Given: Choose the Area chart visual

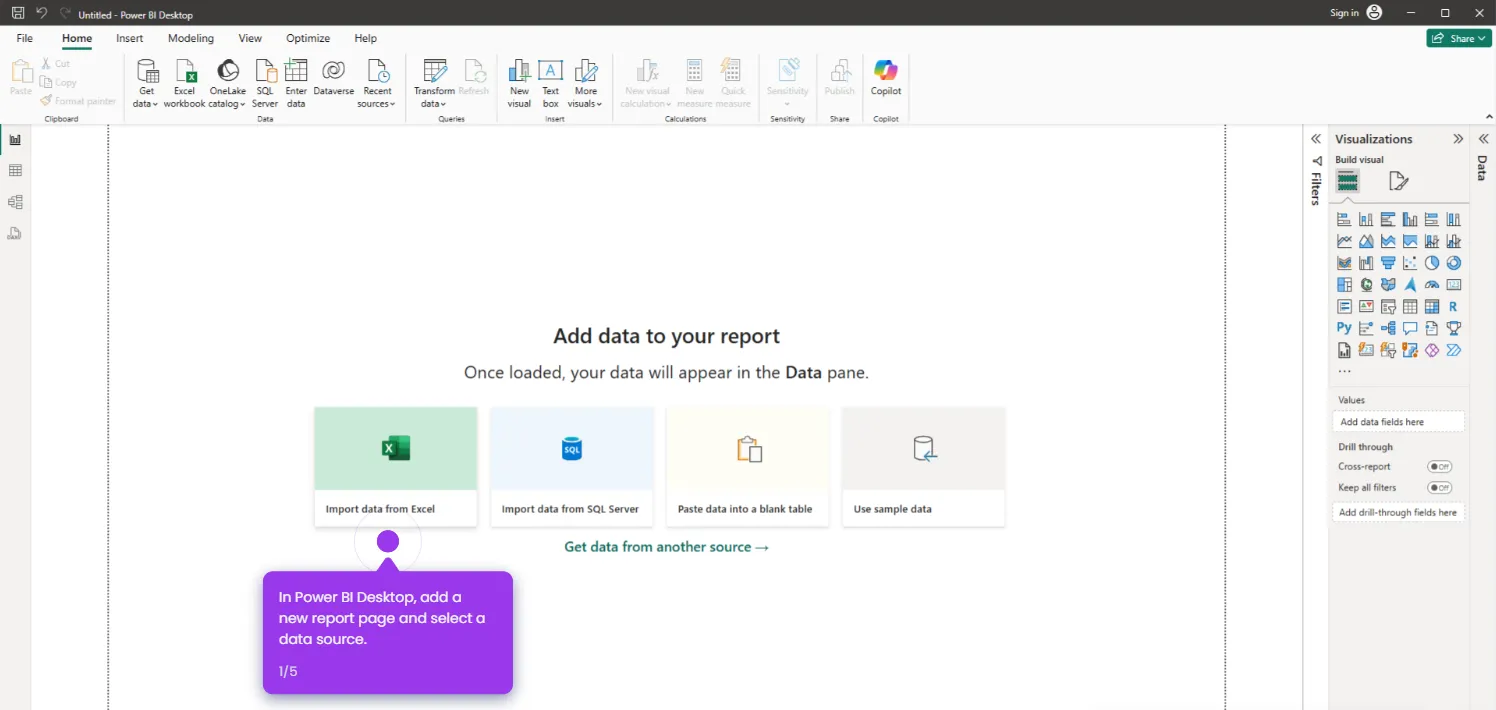Looking at the screenshot, I should [1366, 241].
